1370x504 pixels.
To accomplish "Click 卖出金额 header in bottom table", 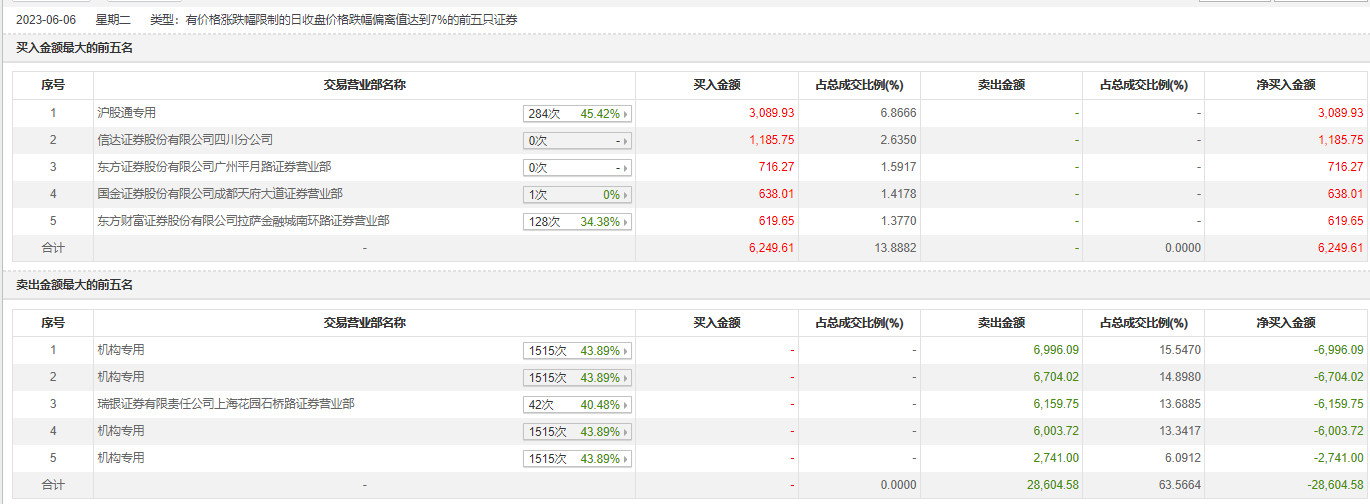I will click(1001, 323).
